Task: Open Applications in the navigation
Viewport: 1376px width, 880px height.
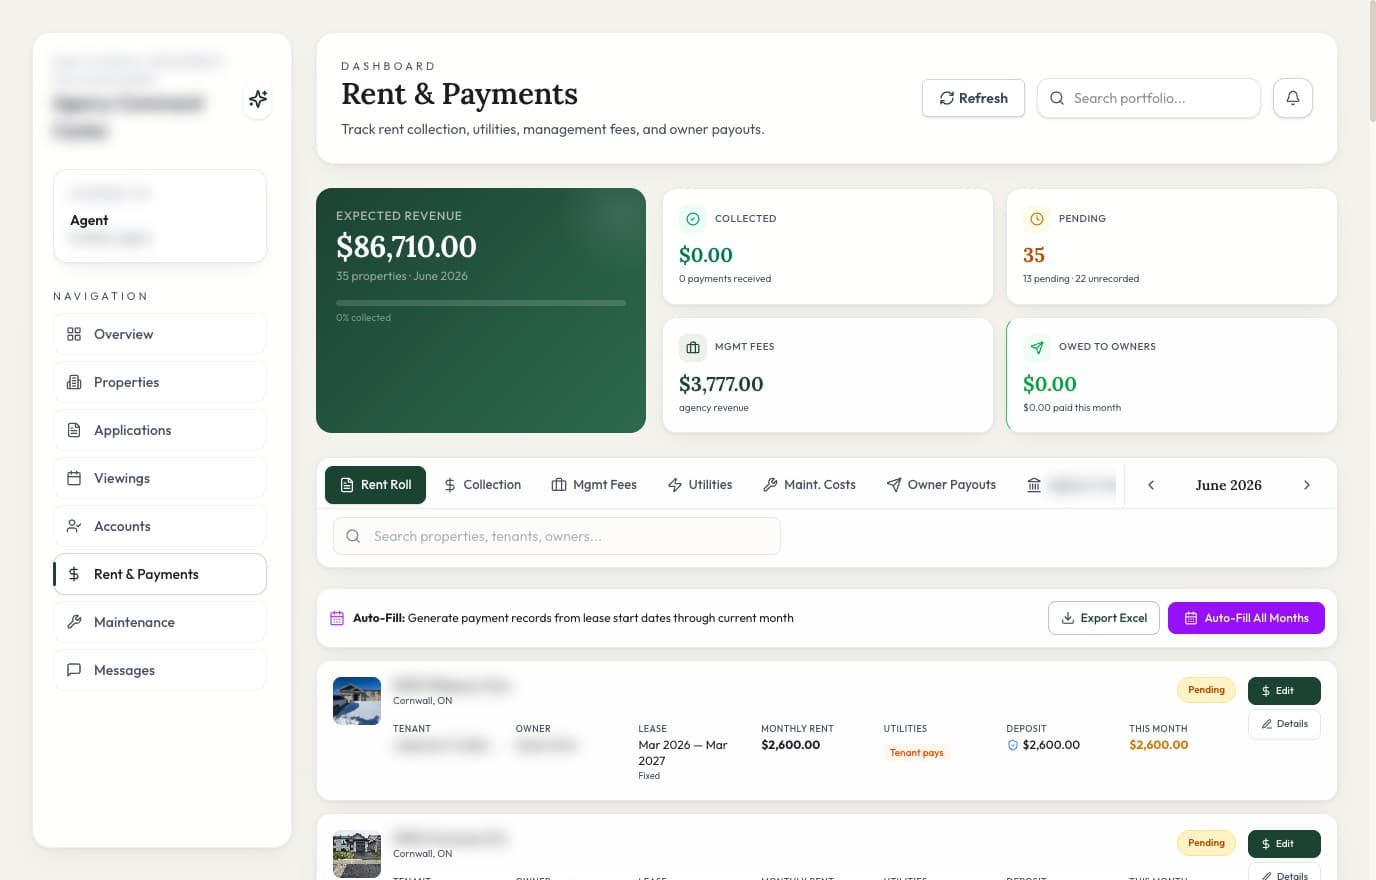Action: pyautogui.click(x=160, y=430)
